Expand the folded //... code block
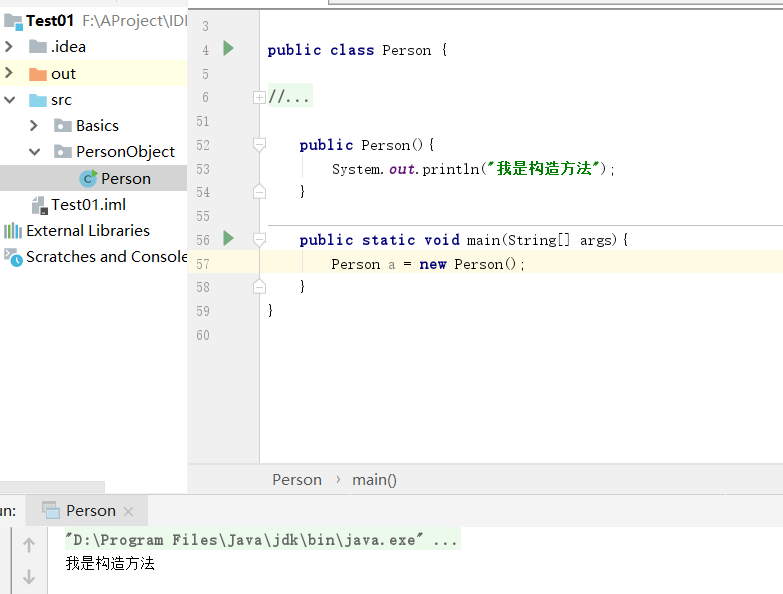 pos(259,97)
